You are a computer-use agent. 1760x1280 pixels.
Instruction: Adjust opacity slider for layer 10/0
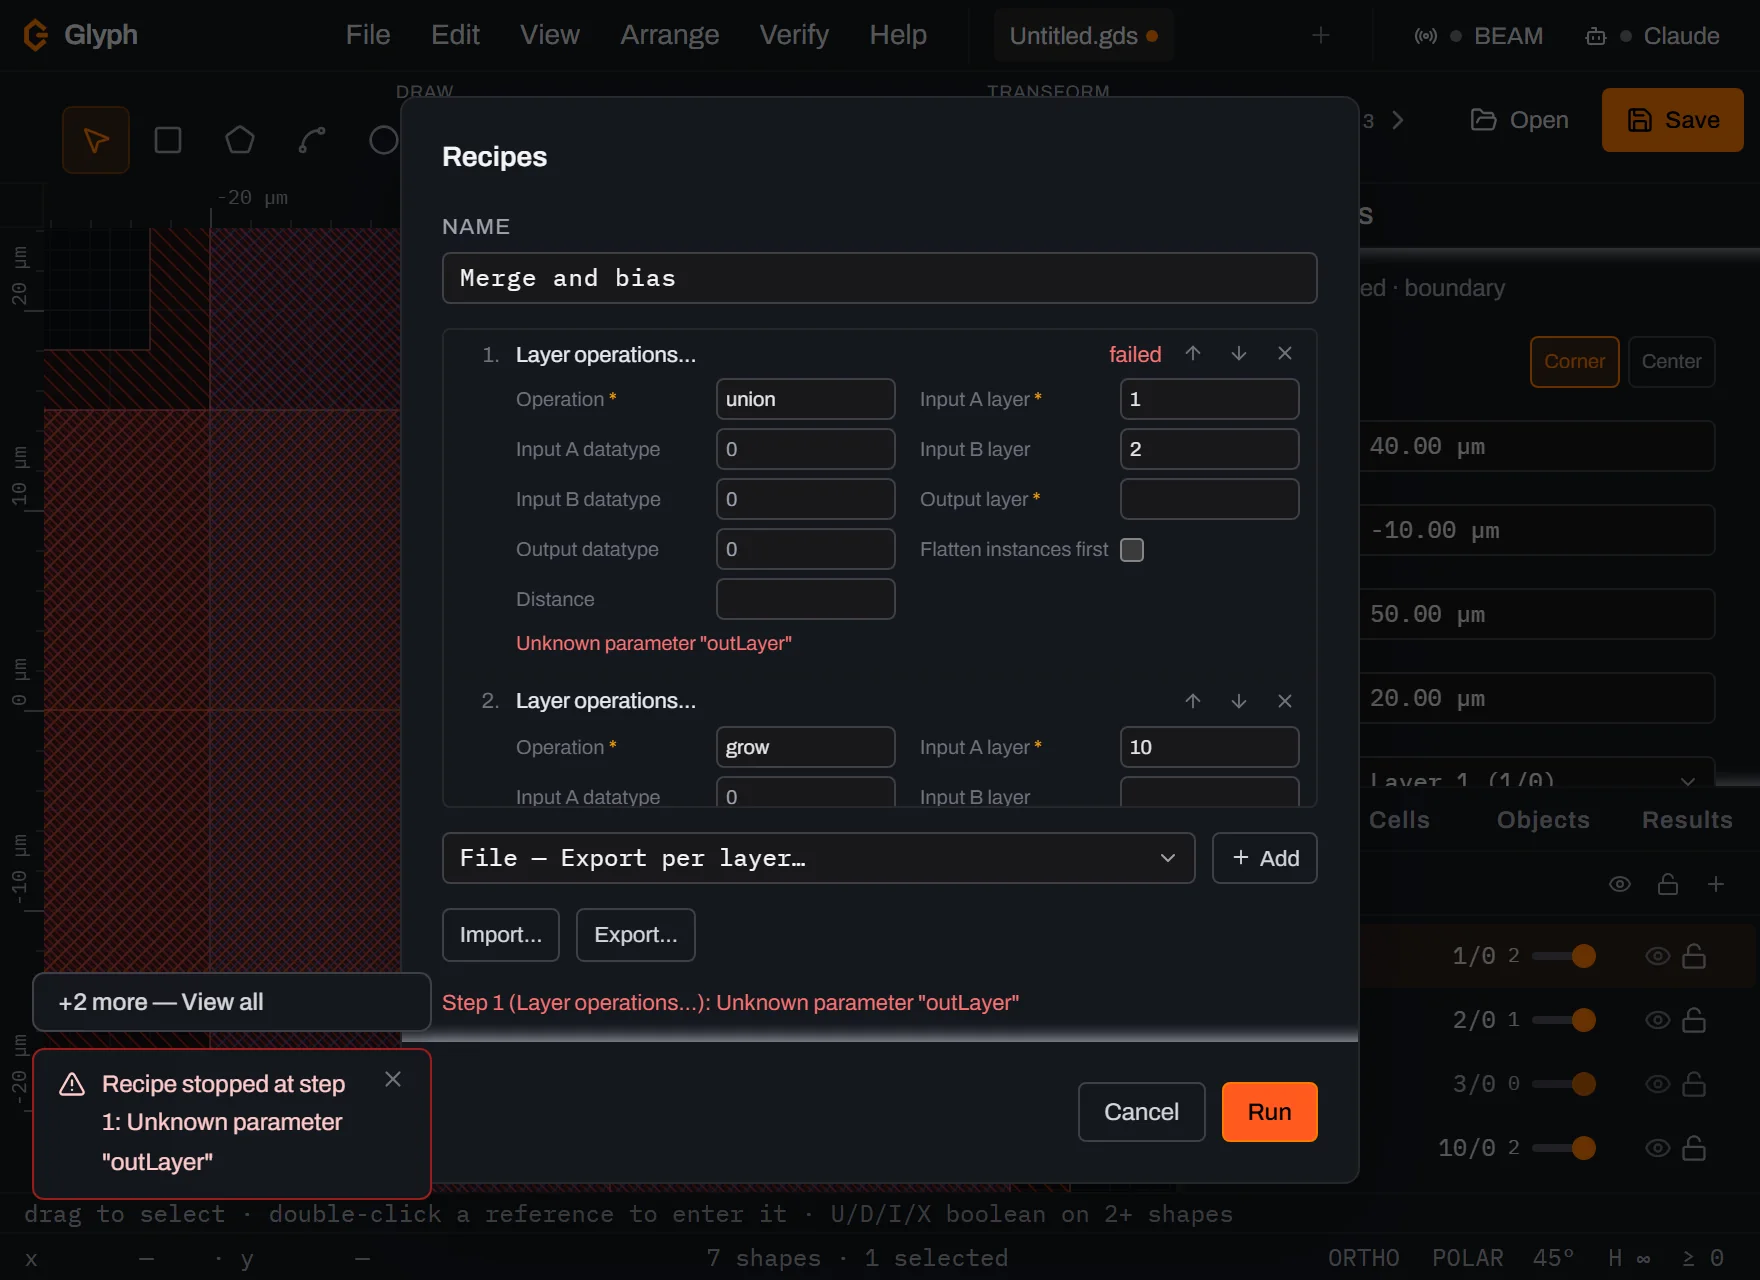(1565, 1148)
